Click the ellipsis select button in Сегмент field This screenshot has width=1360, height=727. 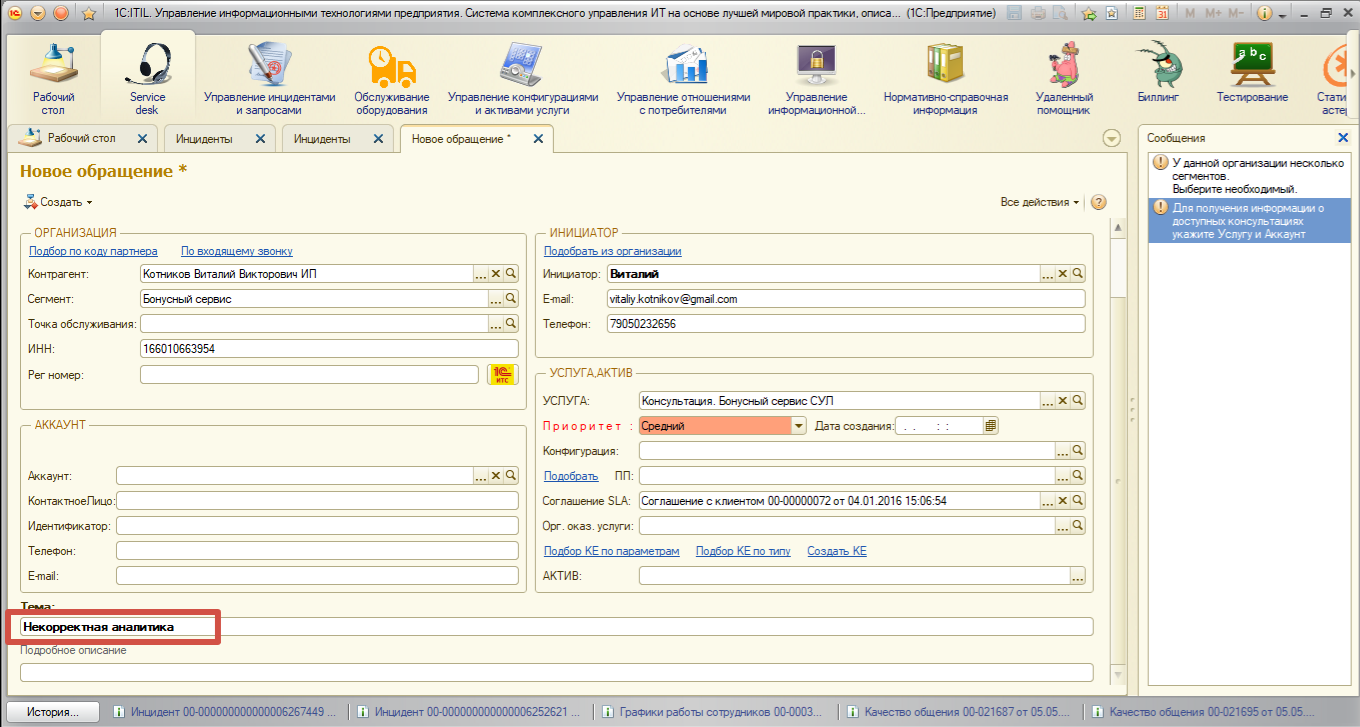point(495,298)
